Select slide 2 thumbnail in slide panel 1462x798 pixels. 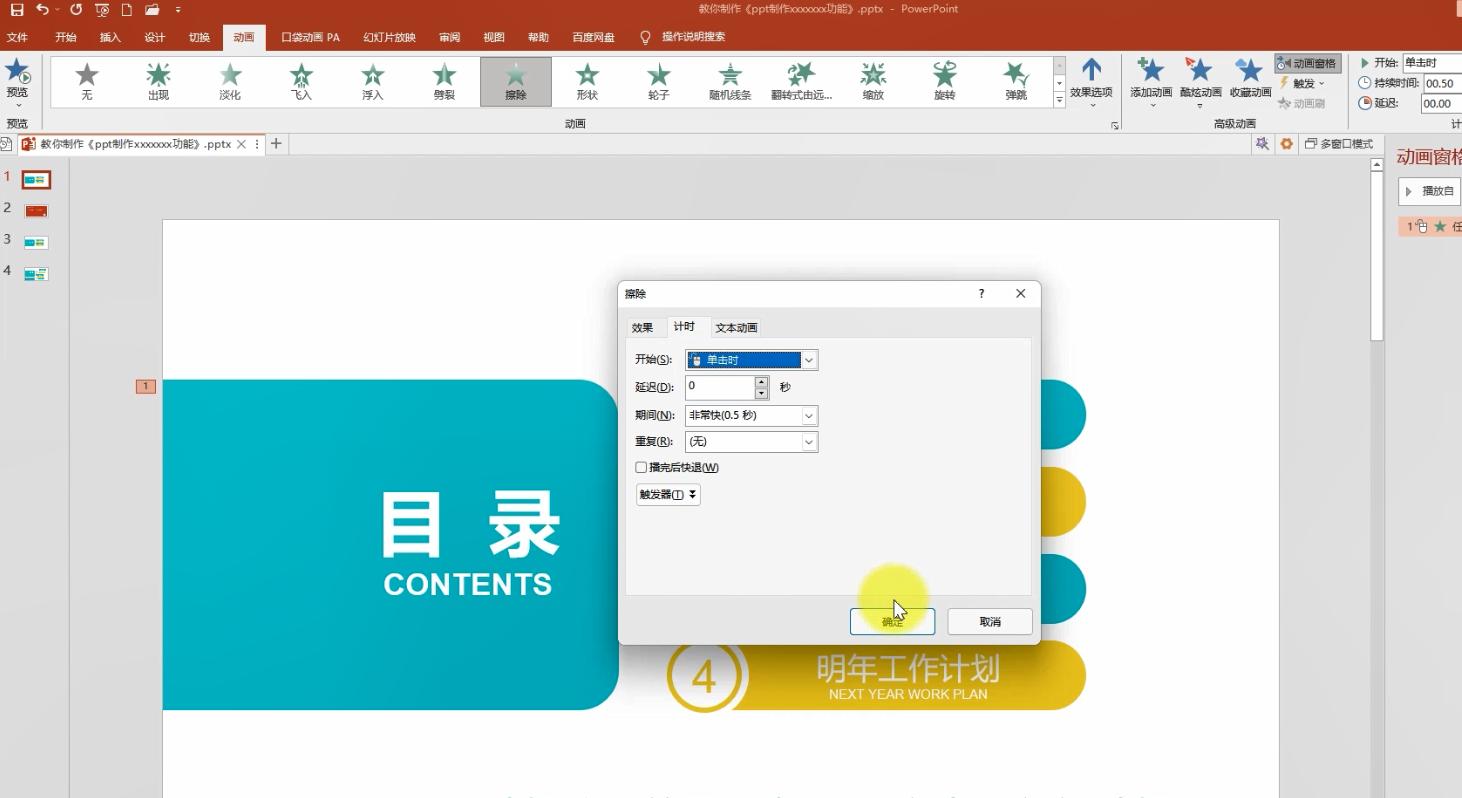coord(36,211)
